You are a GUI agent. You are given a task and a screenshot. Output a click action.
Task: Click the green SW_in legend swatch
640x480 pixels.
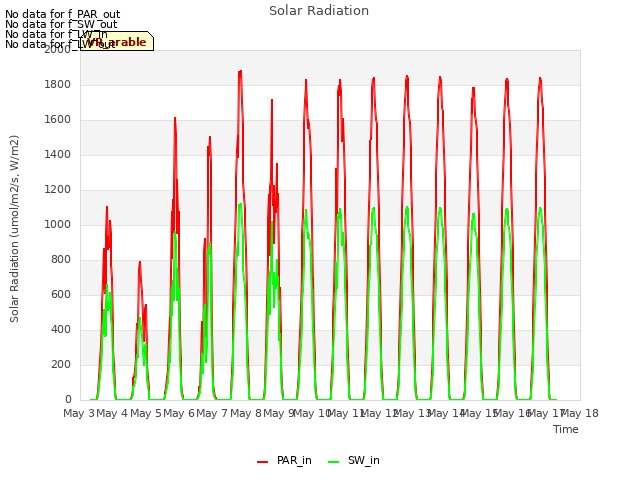333,462
